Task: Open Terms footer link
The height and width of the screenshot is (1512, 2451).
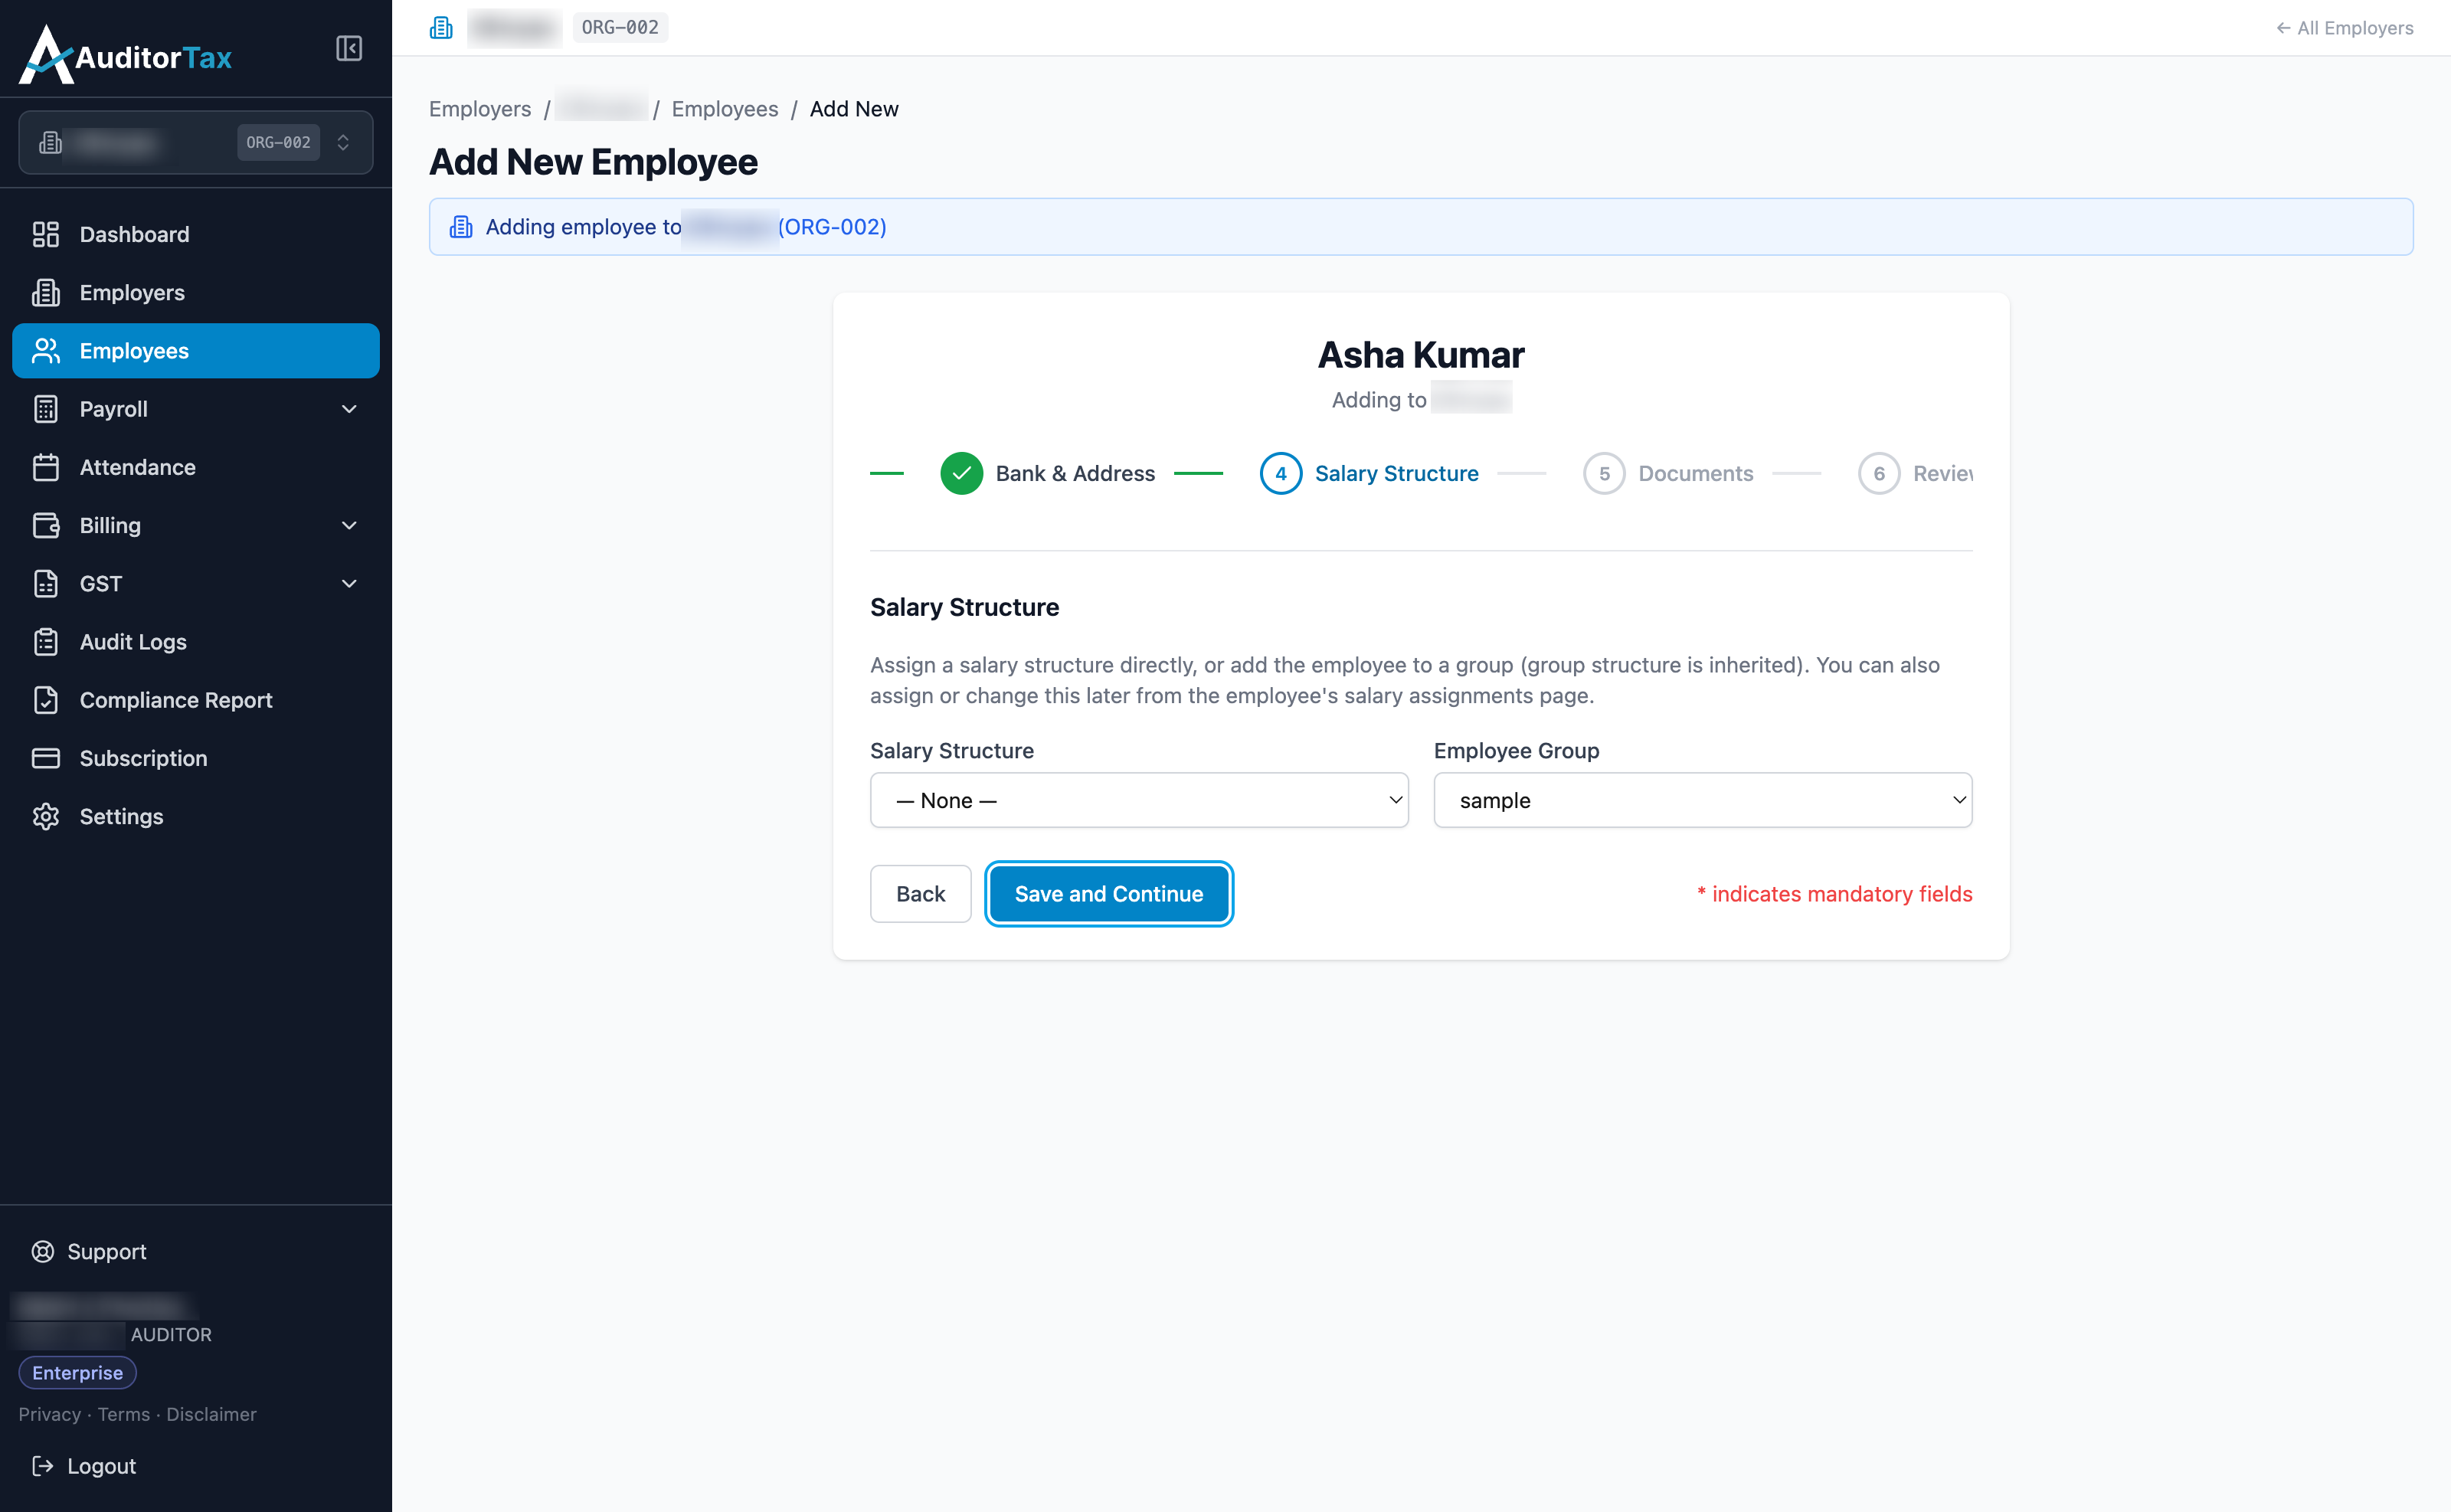Action: [x=124, y=1414]
